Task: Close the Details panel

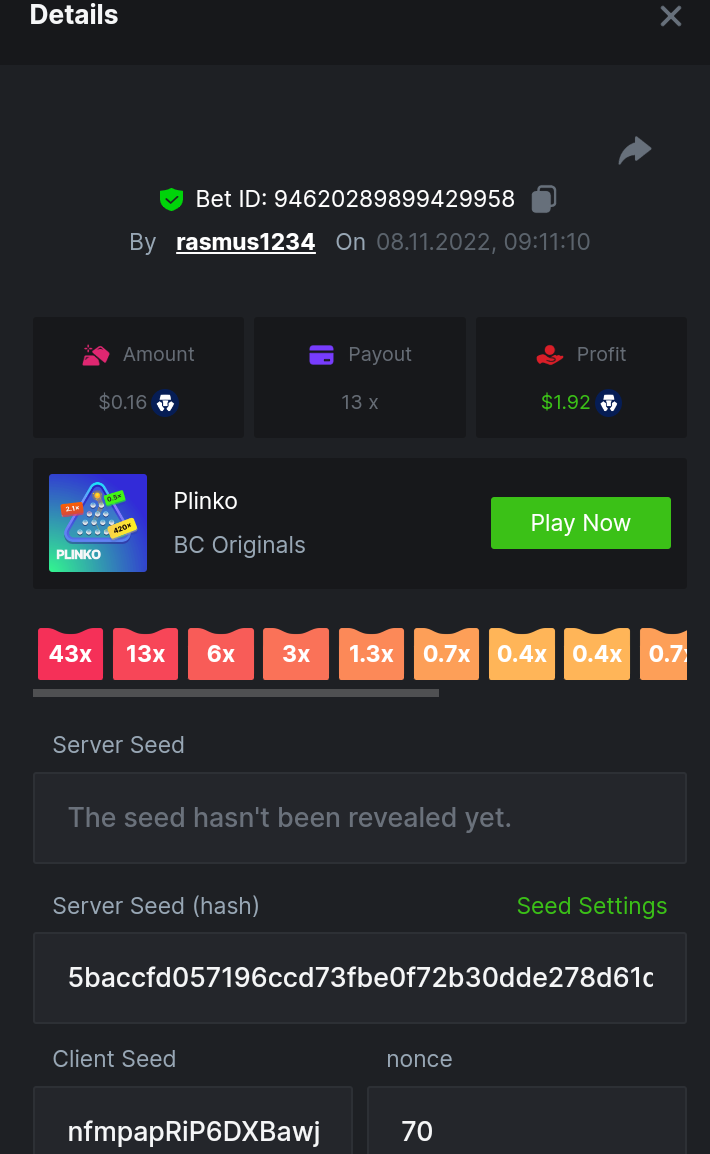Action: point(670,16)
